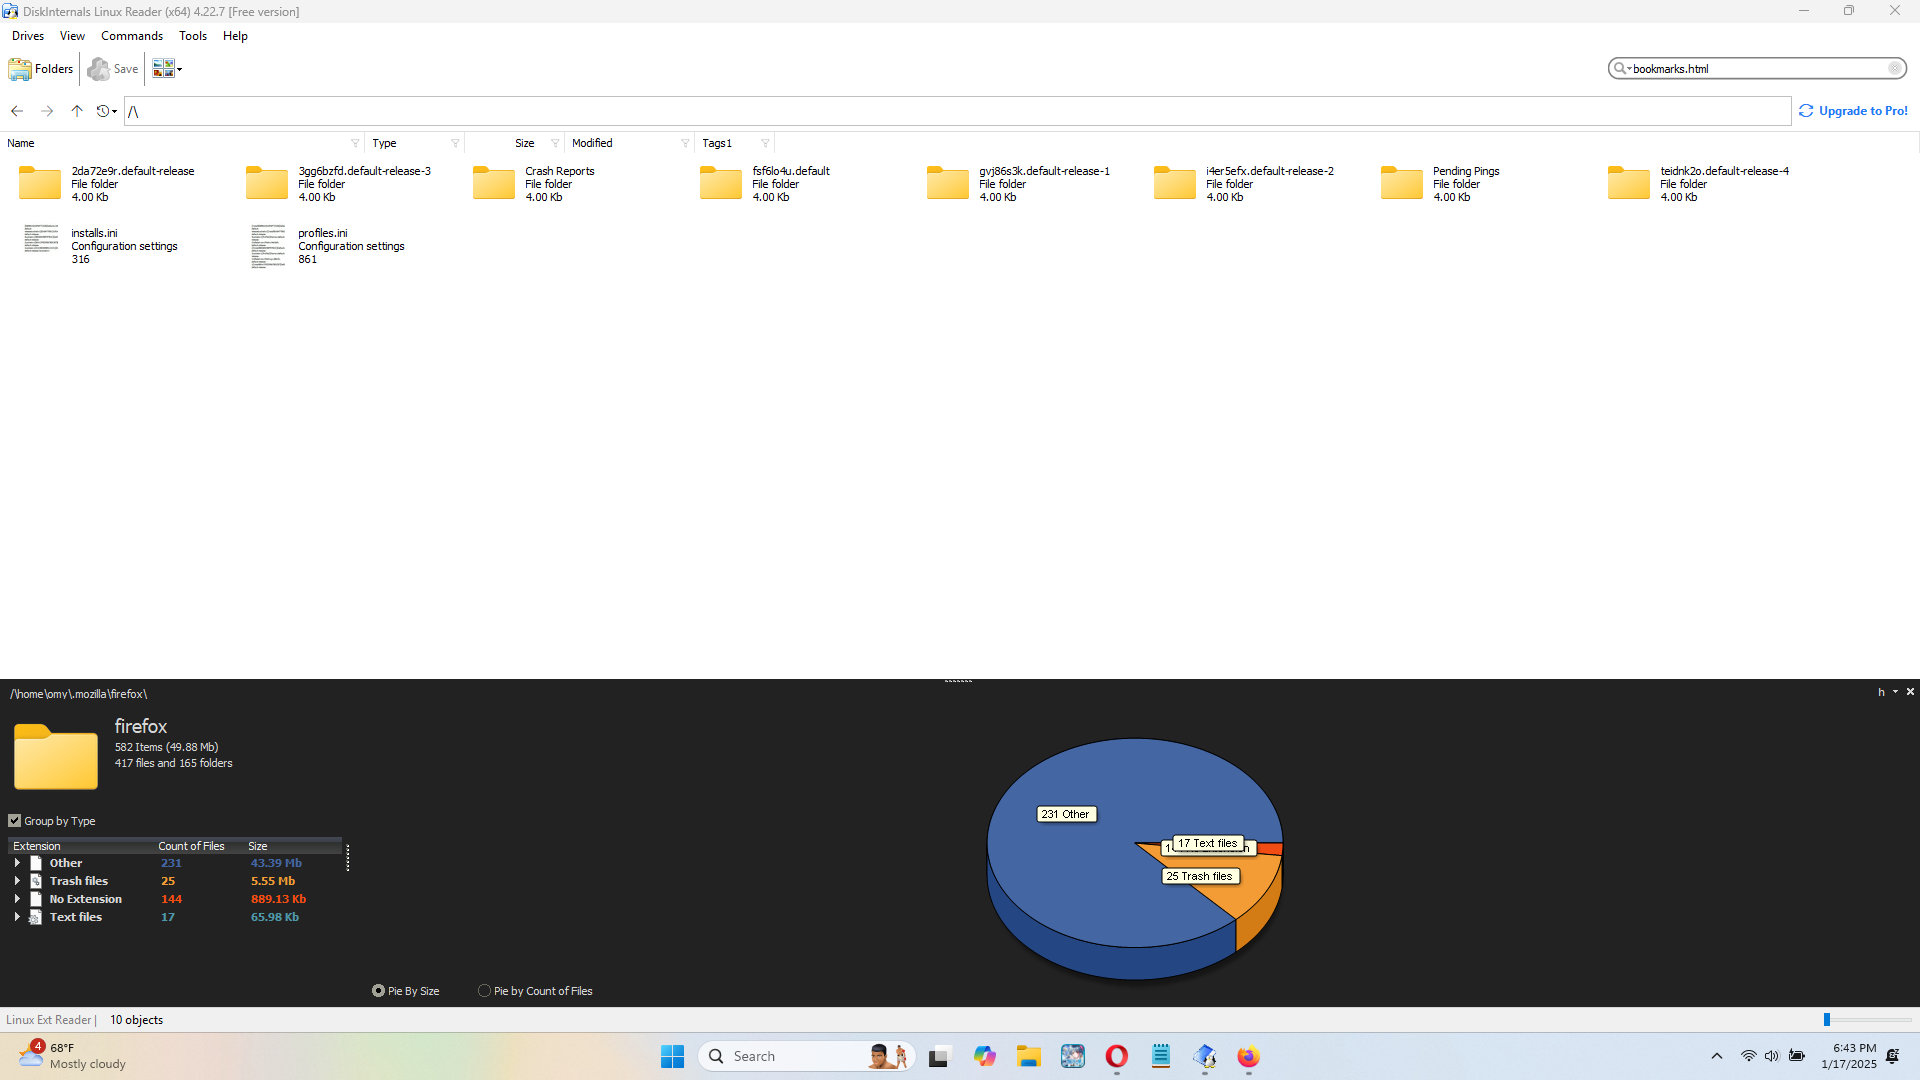Open the Commands menu
The height and width of the screenshot is (1080, 1920).
click(131, 36)
